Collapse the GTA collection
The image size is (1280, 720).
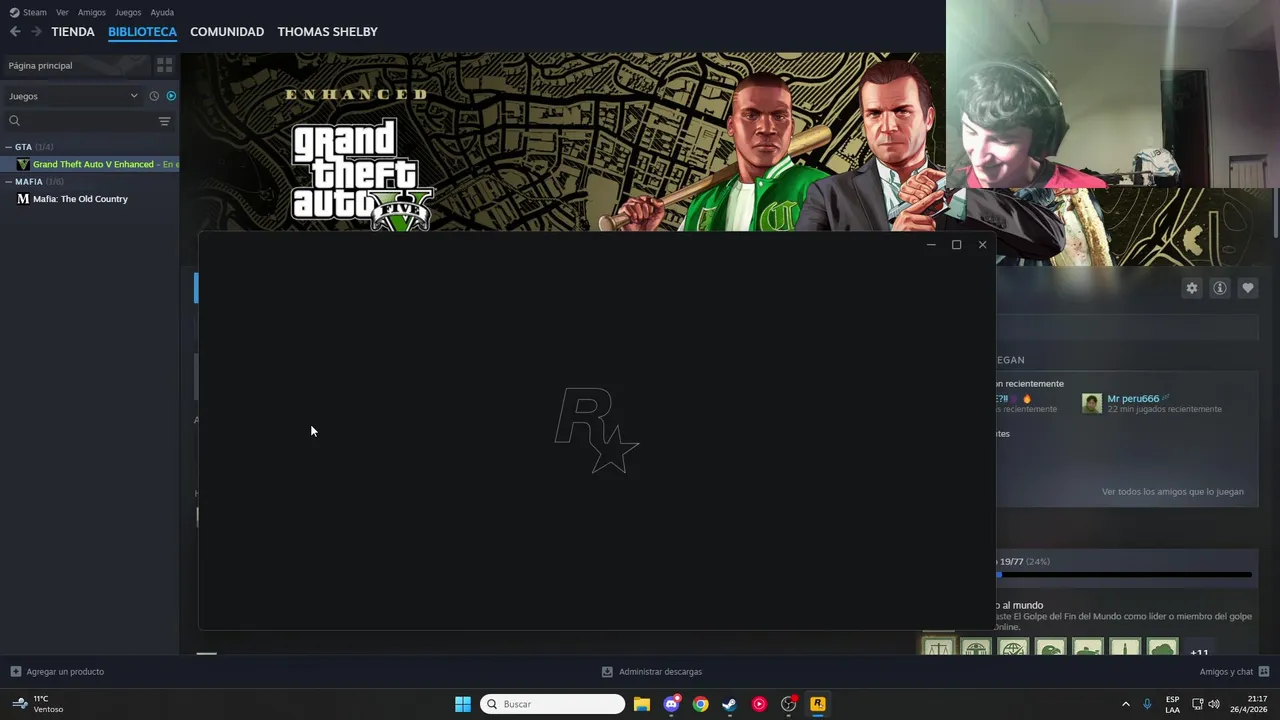tap(9, 147)
